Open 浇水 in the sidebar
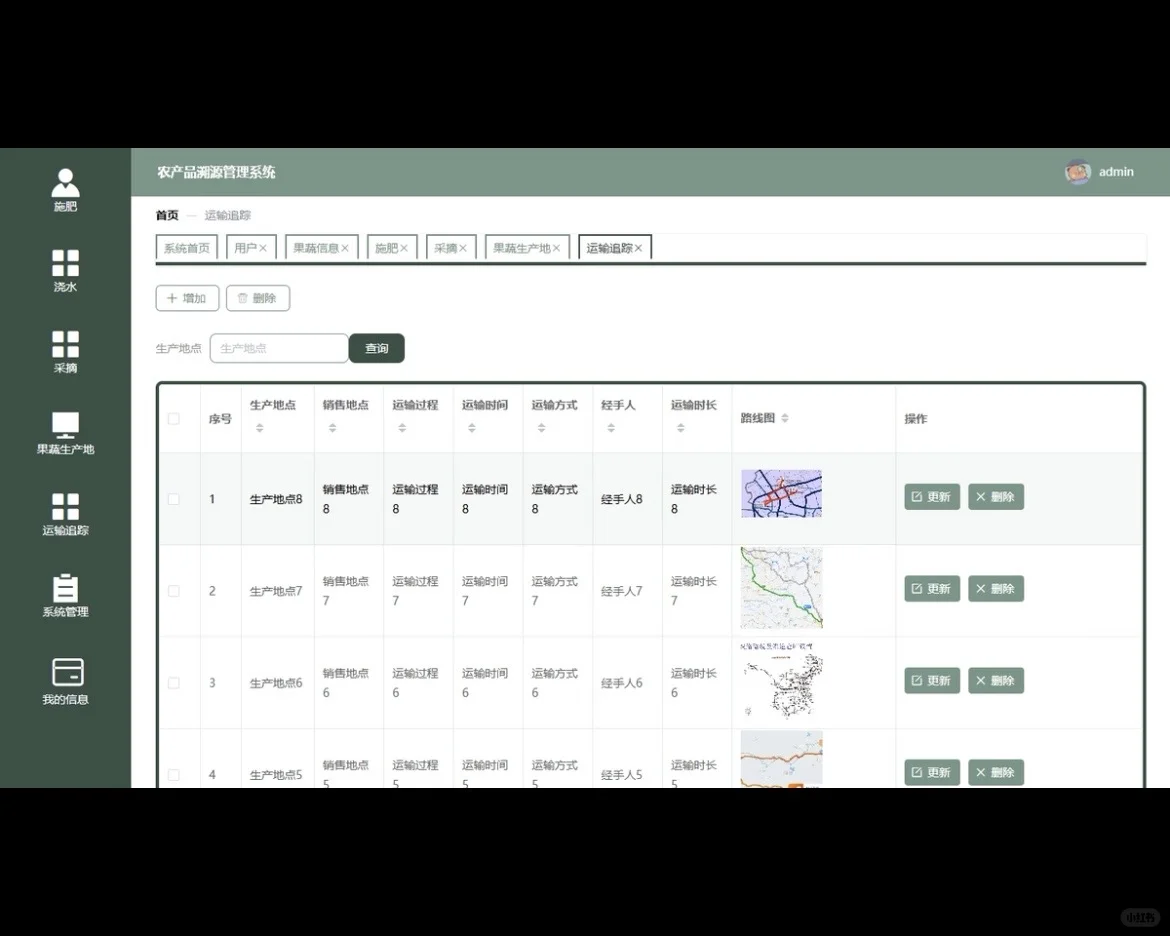The image size is (1170, 936). [x=65, y=271]
